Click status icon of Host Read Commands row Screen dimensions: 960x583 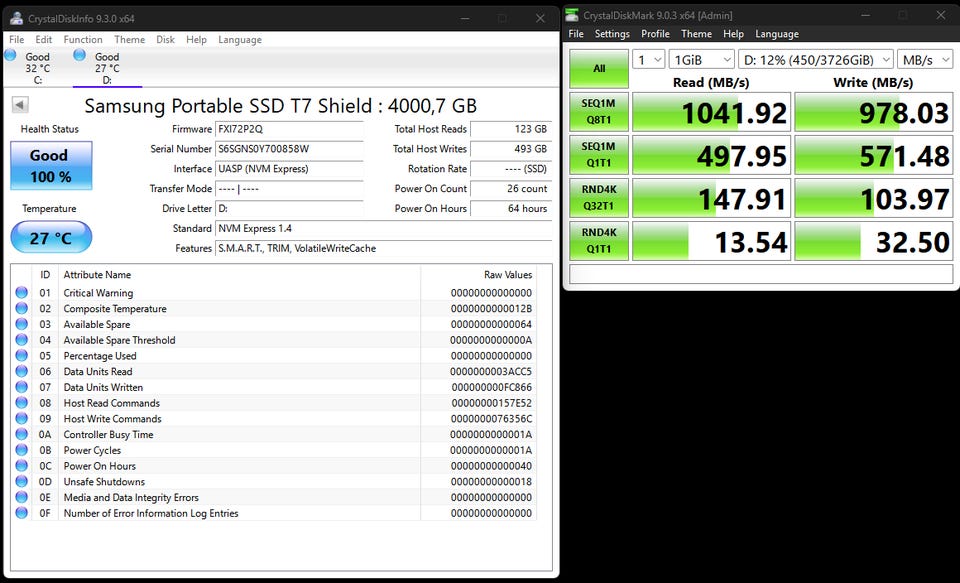click(x=21, y=403)
